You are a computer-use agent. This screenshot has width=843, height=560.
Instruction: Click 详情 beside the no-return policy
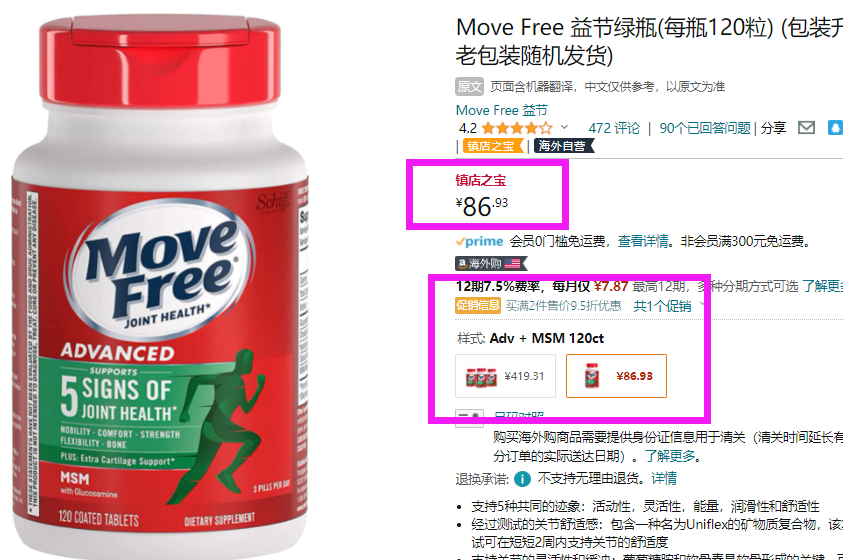pos(664,478)
